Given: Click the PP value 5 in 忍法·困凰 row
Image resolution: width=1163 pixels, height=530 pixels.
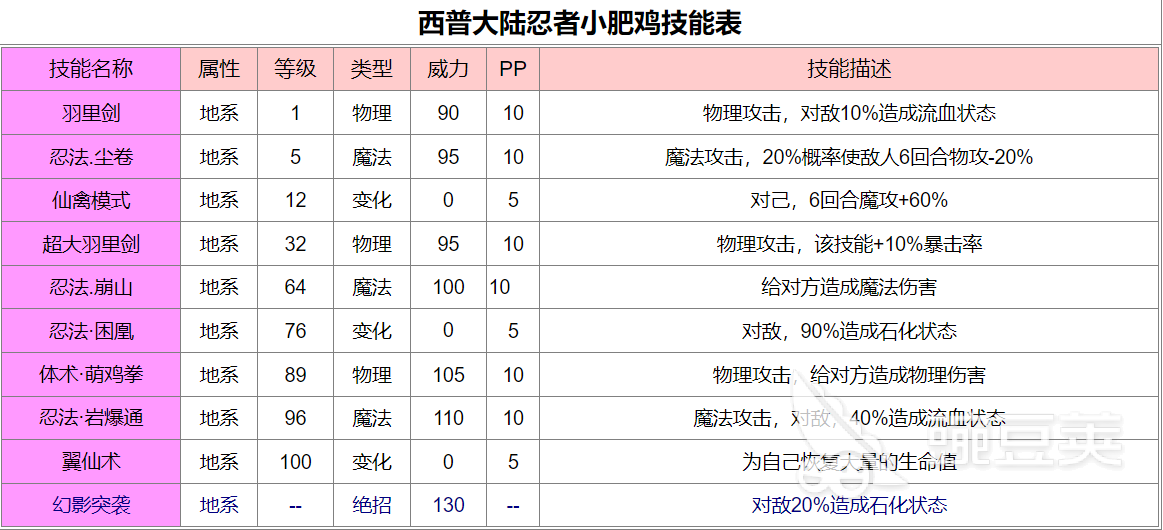Looking at the screenshot, I should 513,331.
